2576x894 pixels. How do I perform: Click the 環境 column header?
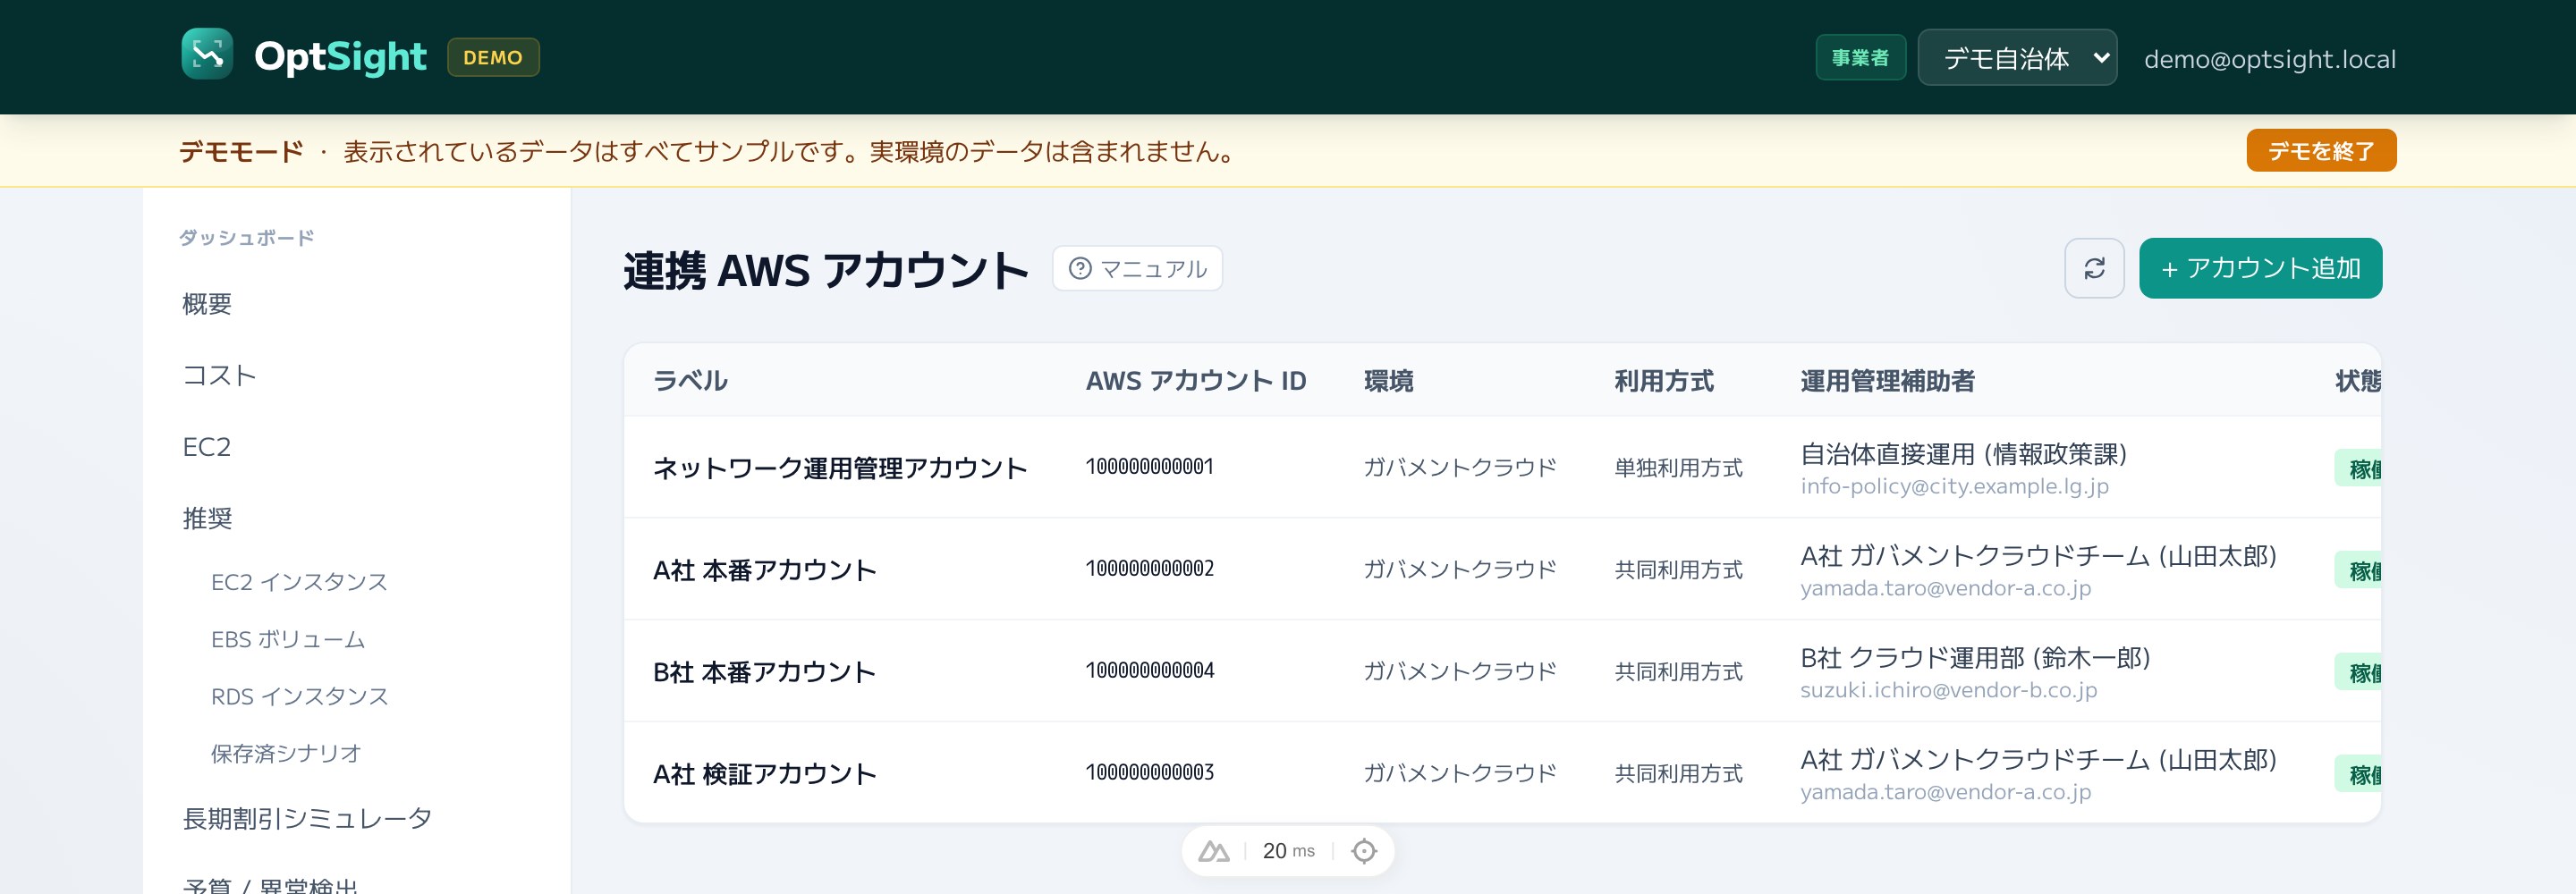(1389, 381)
